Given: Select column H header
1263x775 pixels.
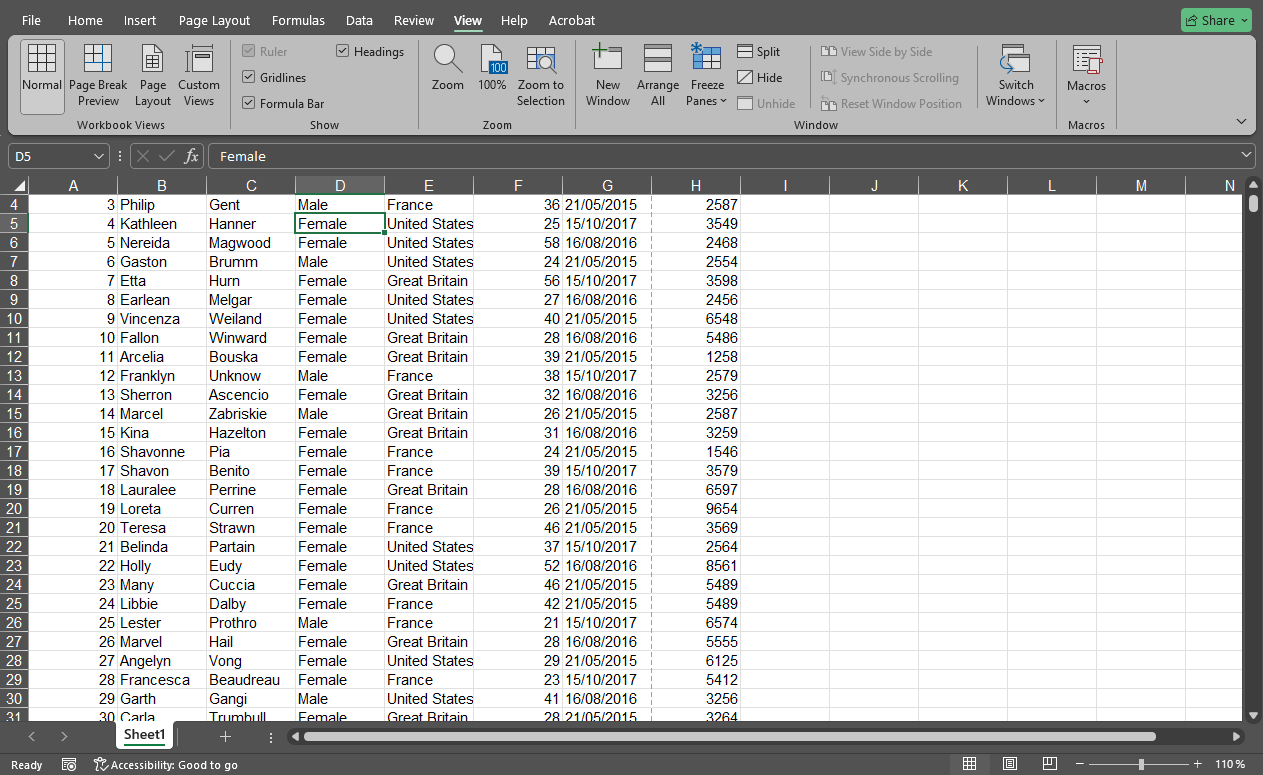Looking at the screenshot, I should (x=696, y=185).
